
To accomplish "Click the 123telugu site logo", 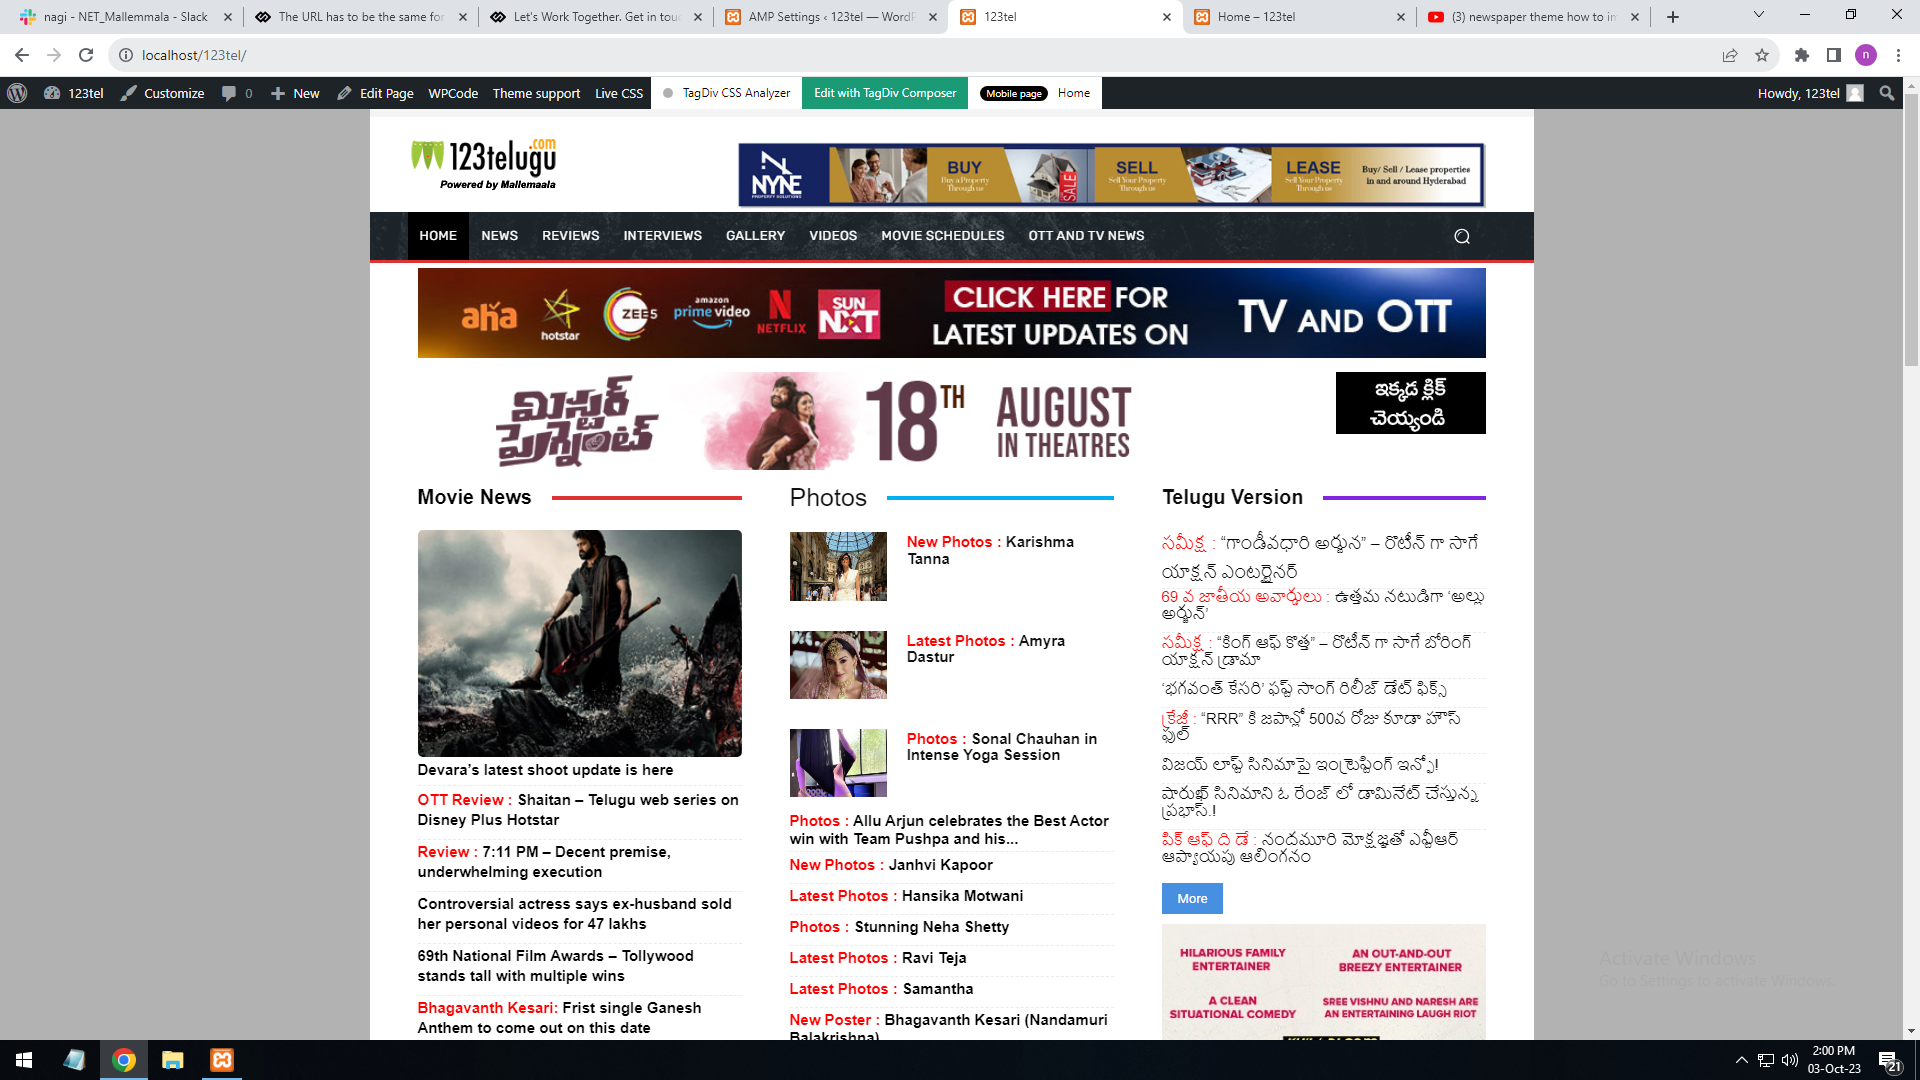I will tap(484, 164).
